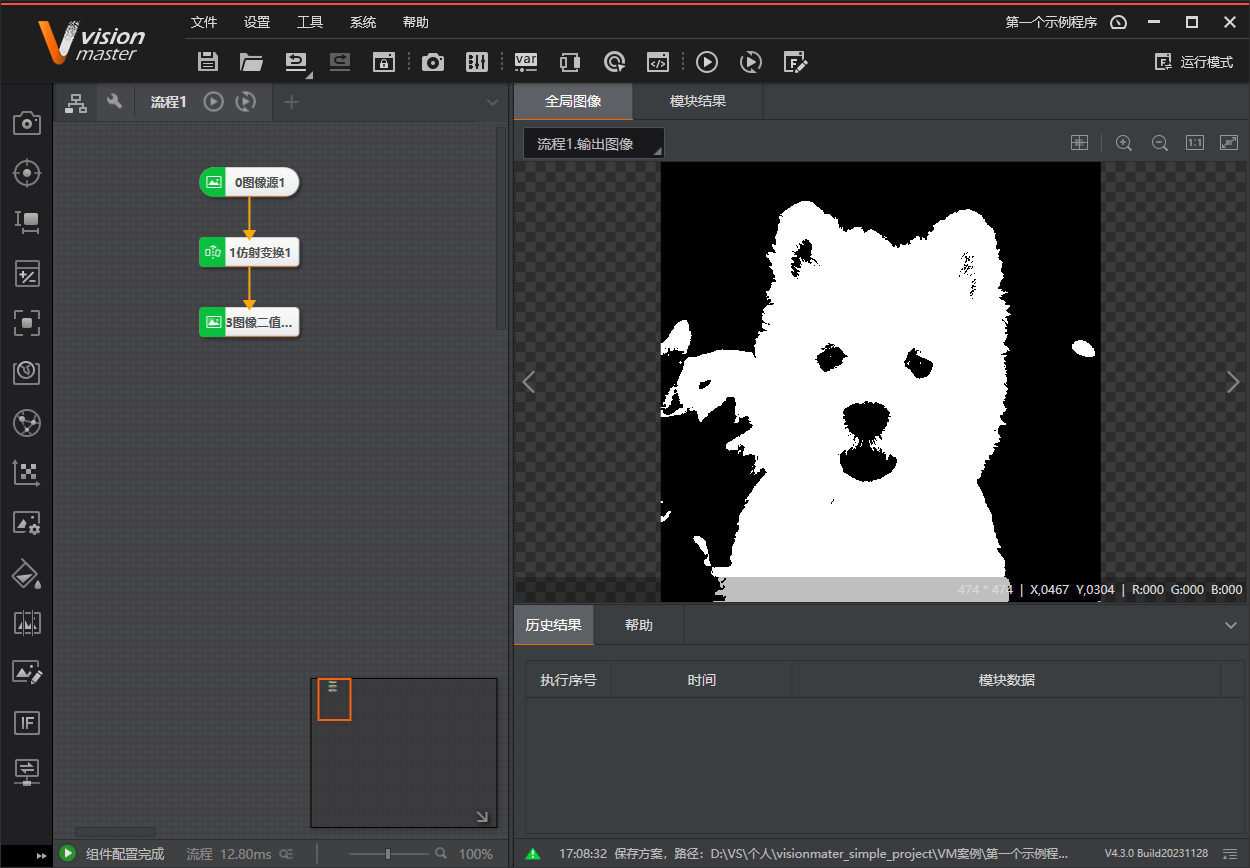Click the lock interface icon
The width and height of the screenshot is (1250, 868).
[x=384, y=62]
